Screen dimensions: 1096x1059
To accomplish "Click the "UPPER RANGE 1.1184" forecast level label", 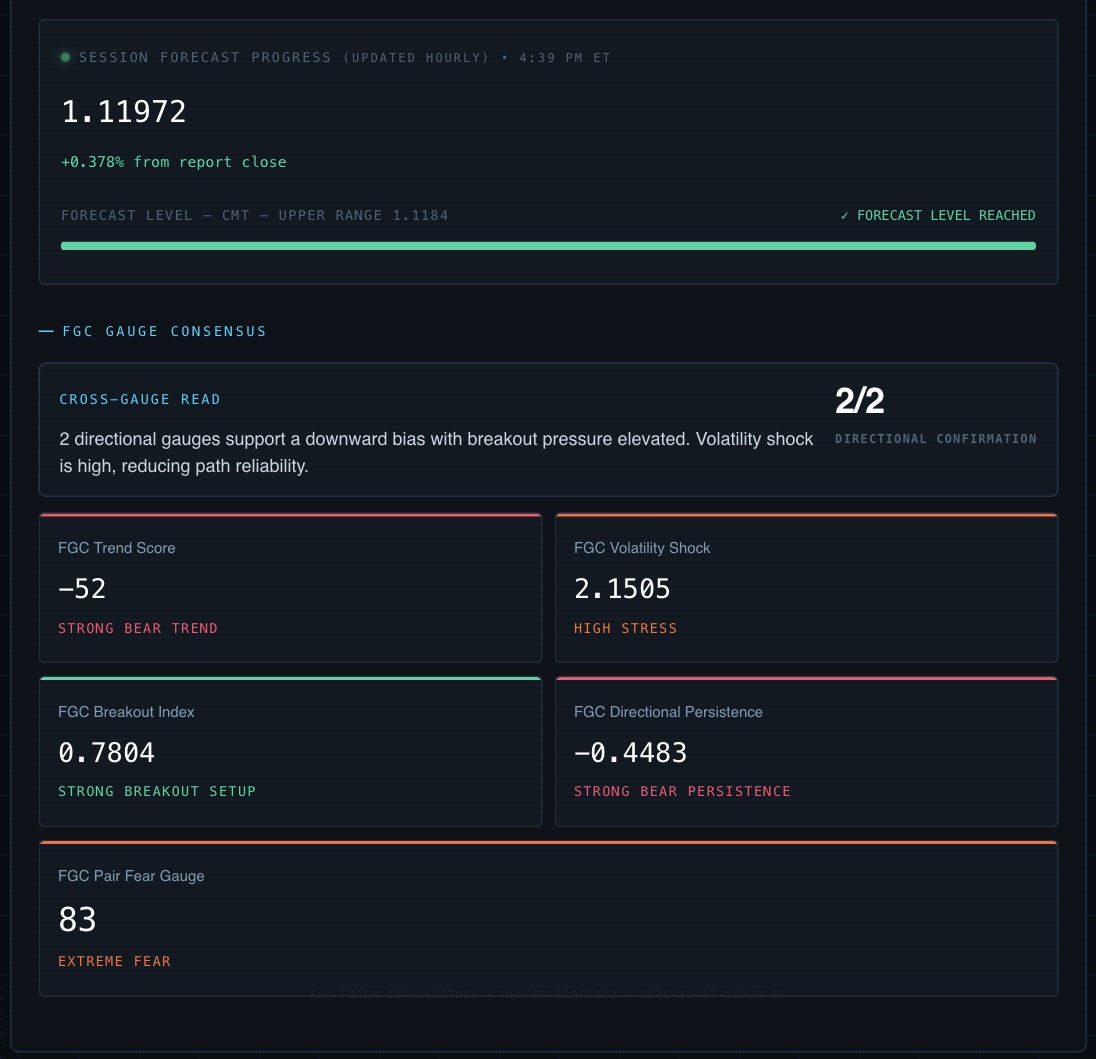I will tap(363, 215).
